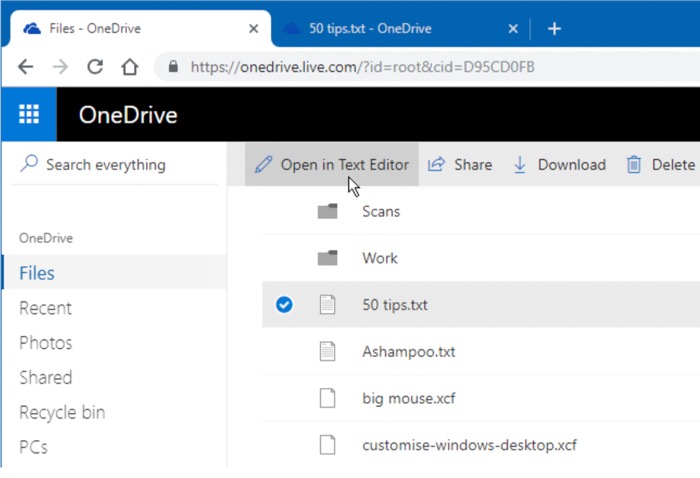This screenshot has width=700, height=478.
Task: Click the Share button
Action: coord(460,165)
